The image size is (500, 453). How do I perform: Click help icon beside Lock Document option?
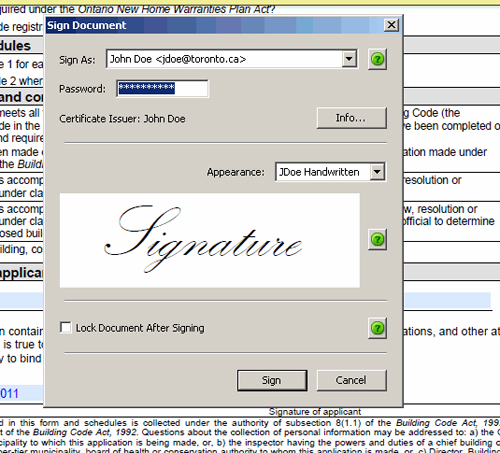(x=377, y=328)
